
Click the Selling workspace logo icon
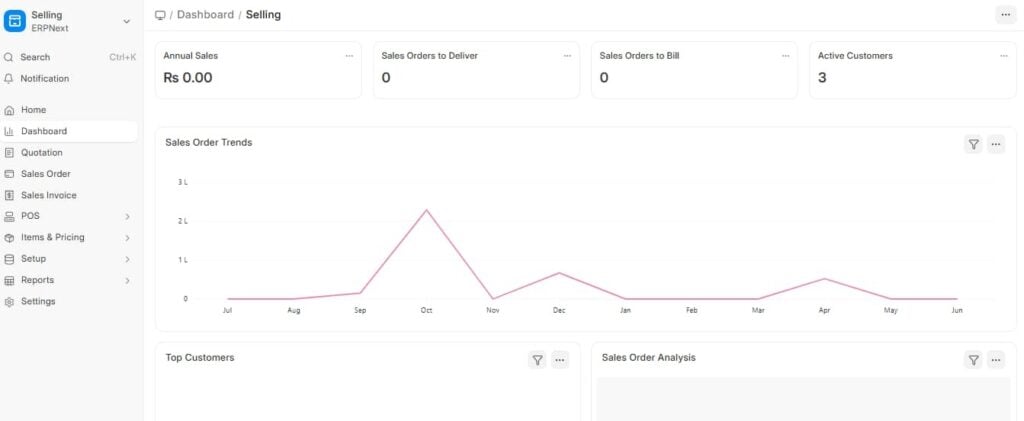[15, 21]
